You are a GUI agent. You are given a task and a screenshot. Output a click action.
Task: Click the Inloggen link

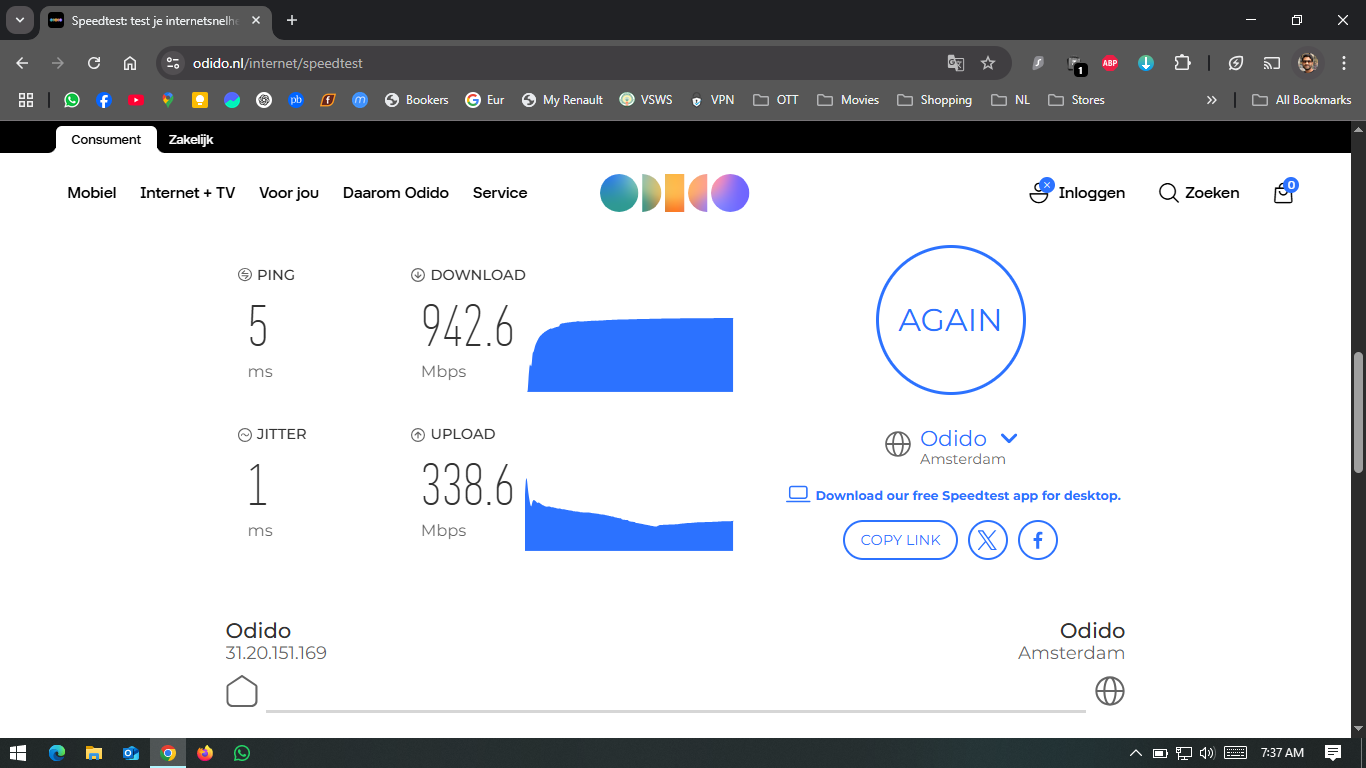coord(1077,192)
